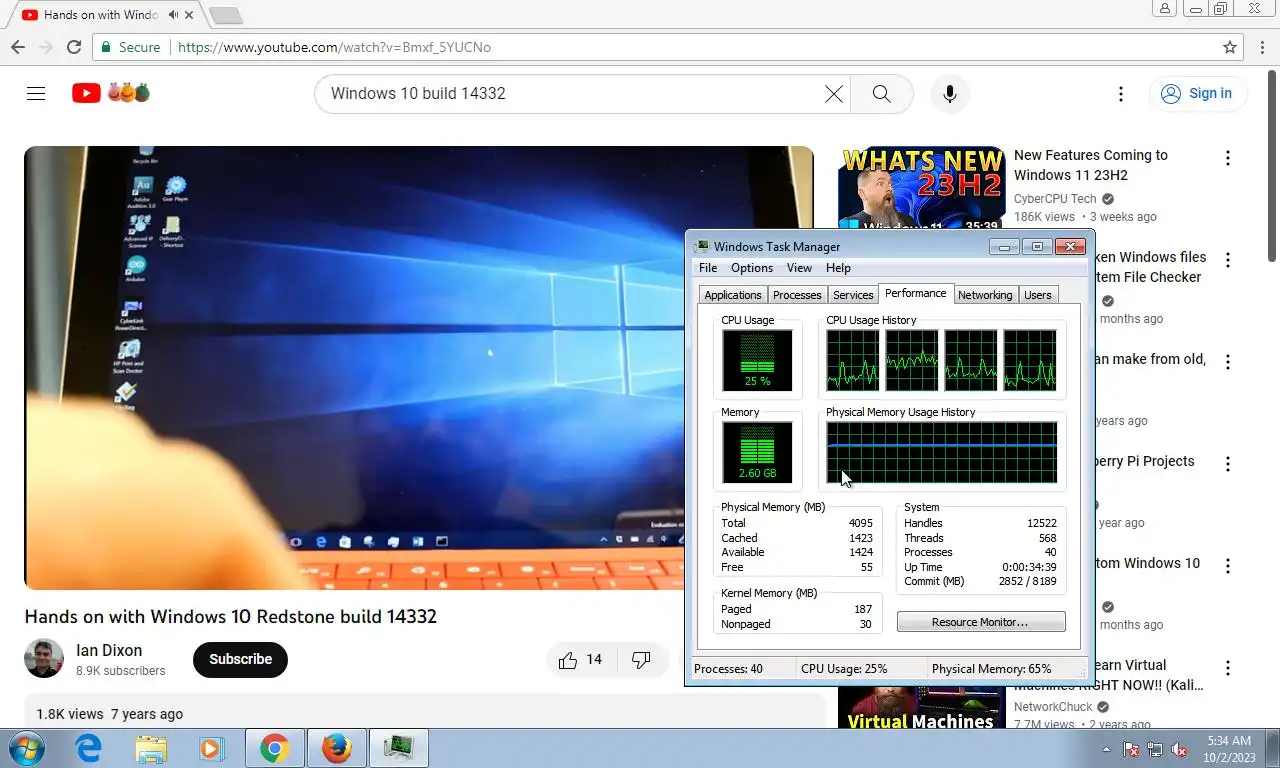Screen dimensions: 1280x768
Task: Switch to the Processes tab
Action: click(x=797, y=295)
